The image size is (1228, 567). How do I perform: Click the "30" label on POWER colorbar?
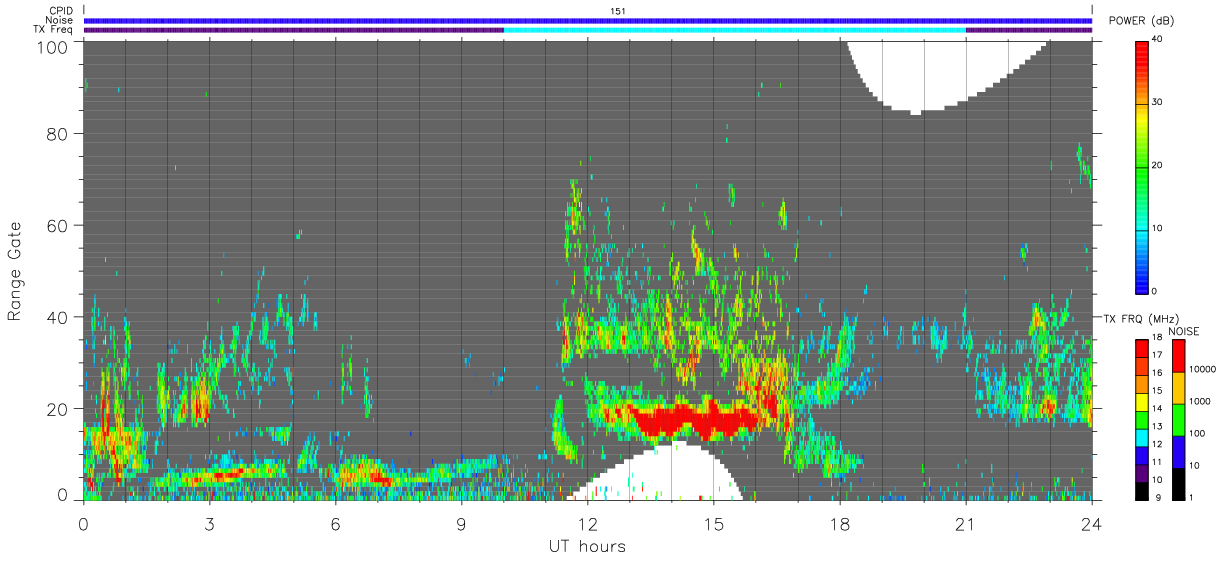click(1158, 102)
